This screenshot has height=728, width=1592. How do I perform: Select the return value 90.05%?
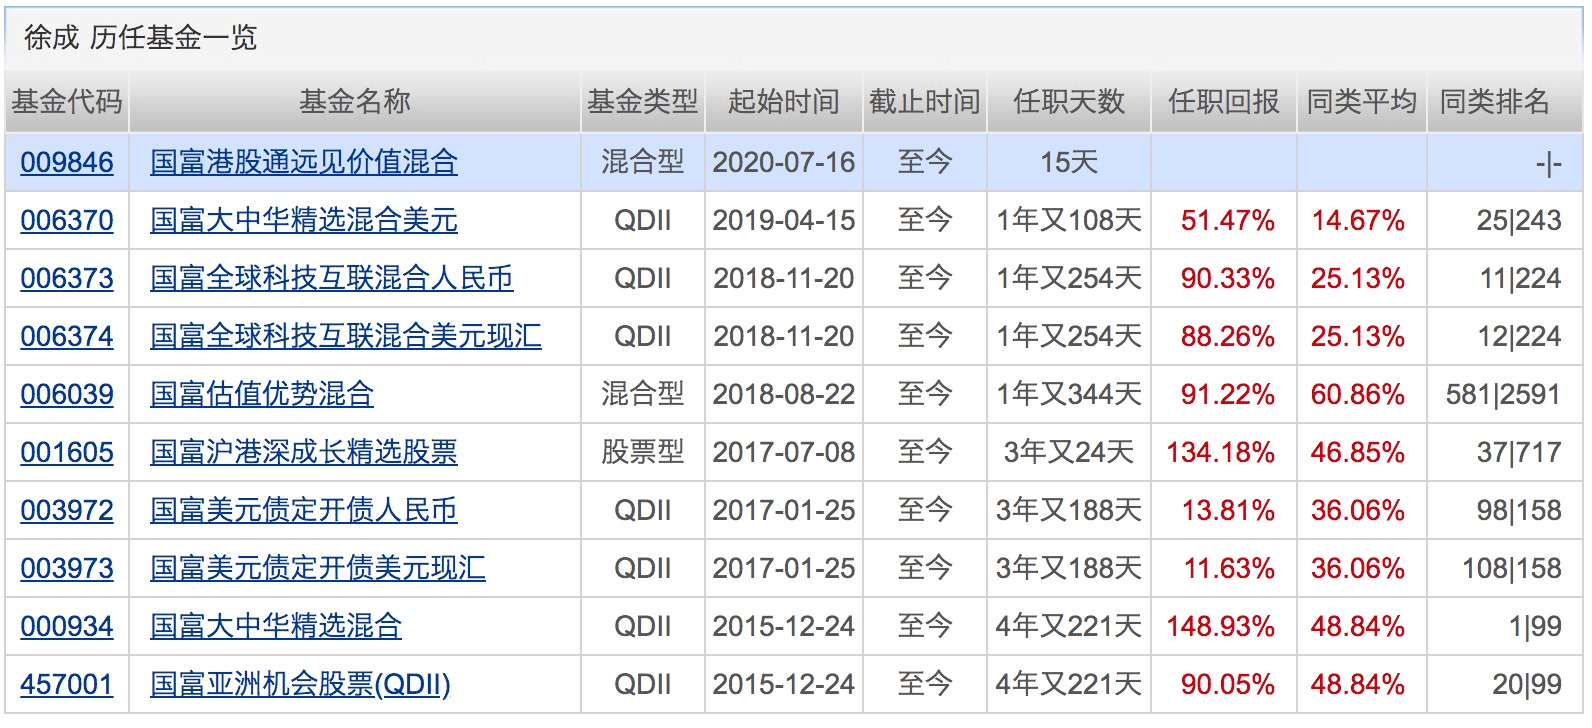1228,684
